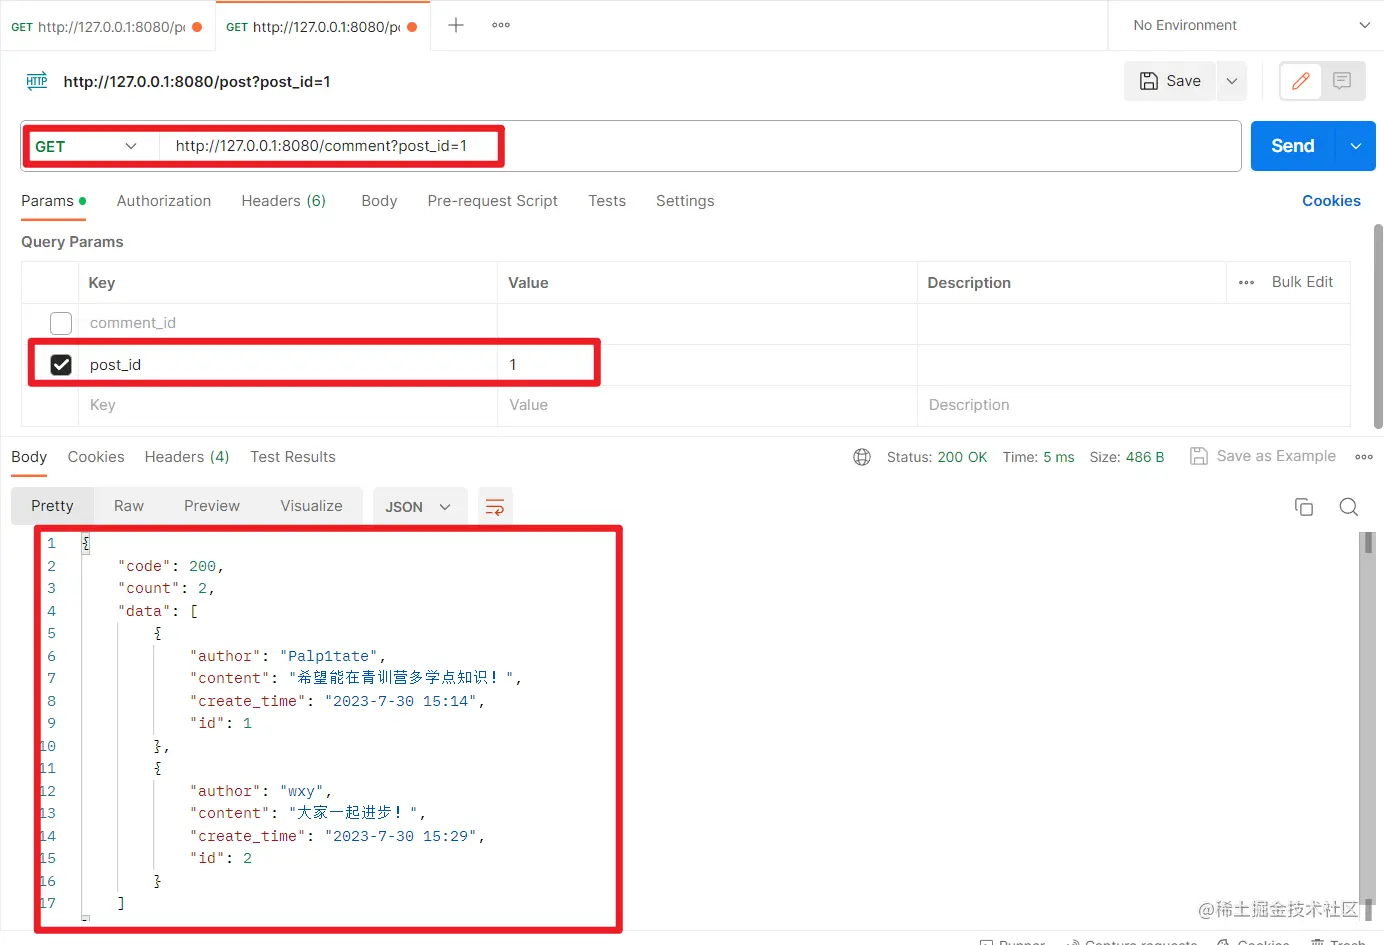Screen dimensions: 1384x945
Task: Switch to the Params tab
Action: pyautogui.click(x=53, y=201)
